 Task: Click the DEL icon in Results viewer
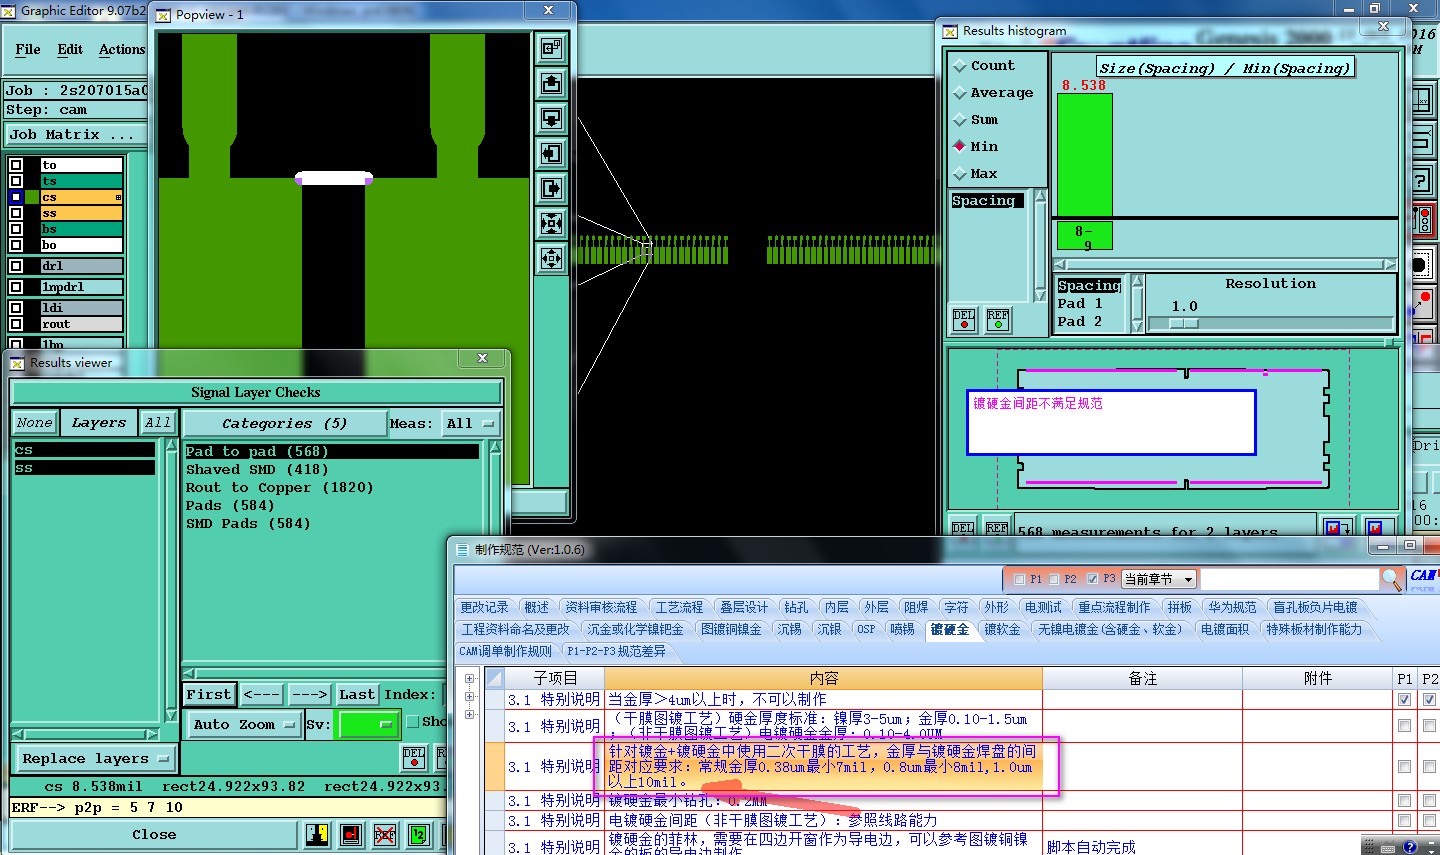[x=414, y=757]
